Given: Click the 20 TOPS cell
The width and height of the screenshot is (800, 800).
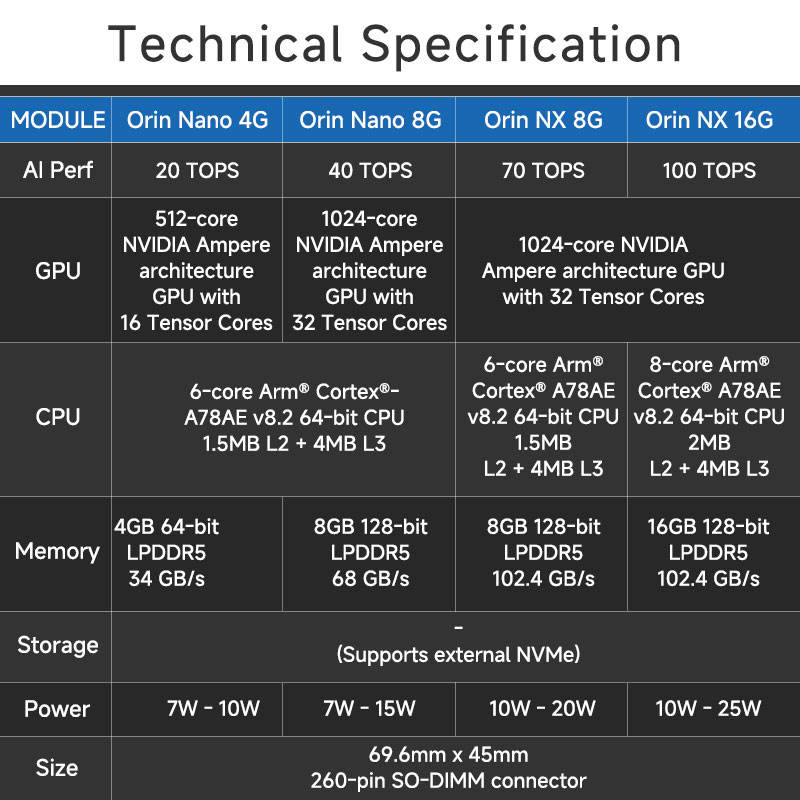Looking at the screenshot, I should (x=197, y=171).
